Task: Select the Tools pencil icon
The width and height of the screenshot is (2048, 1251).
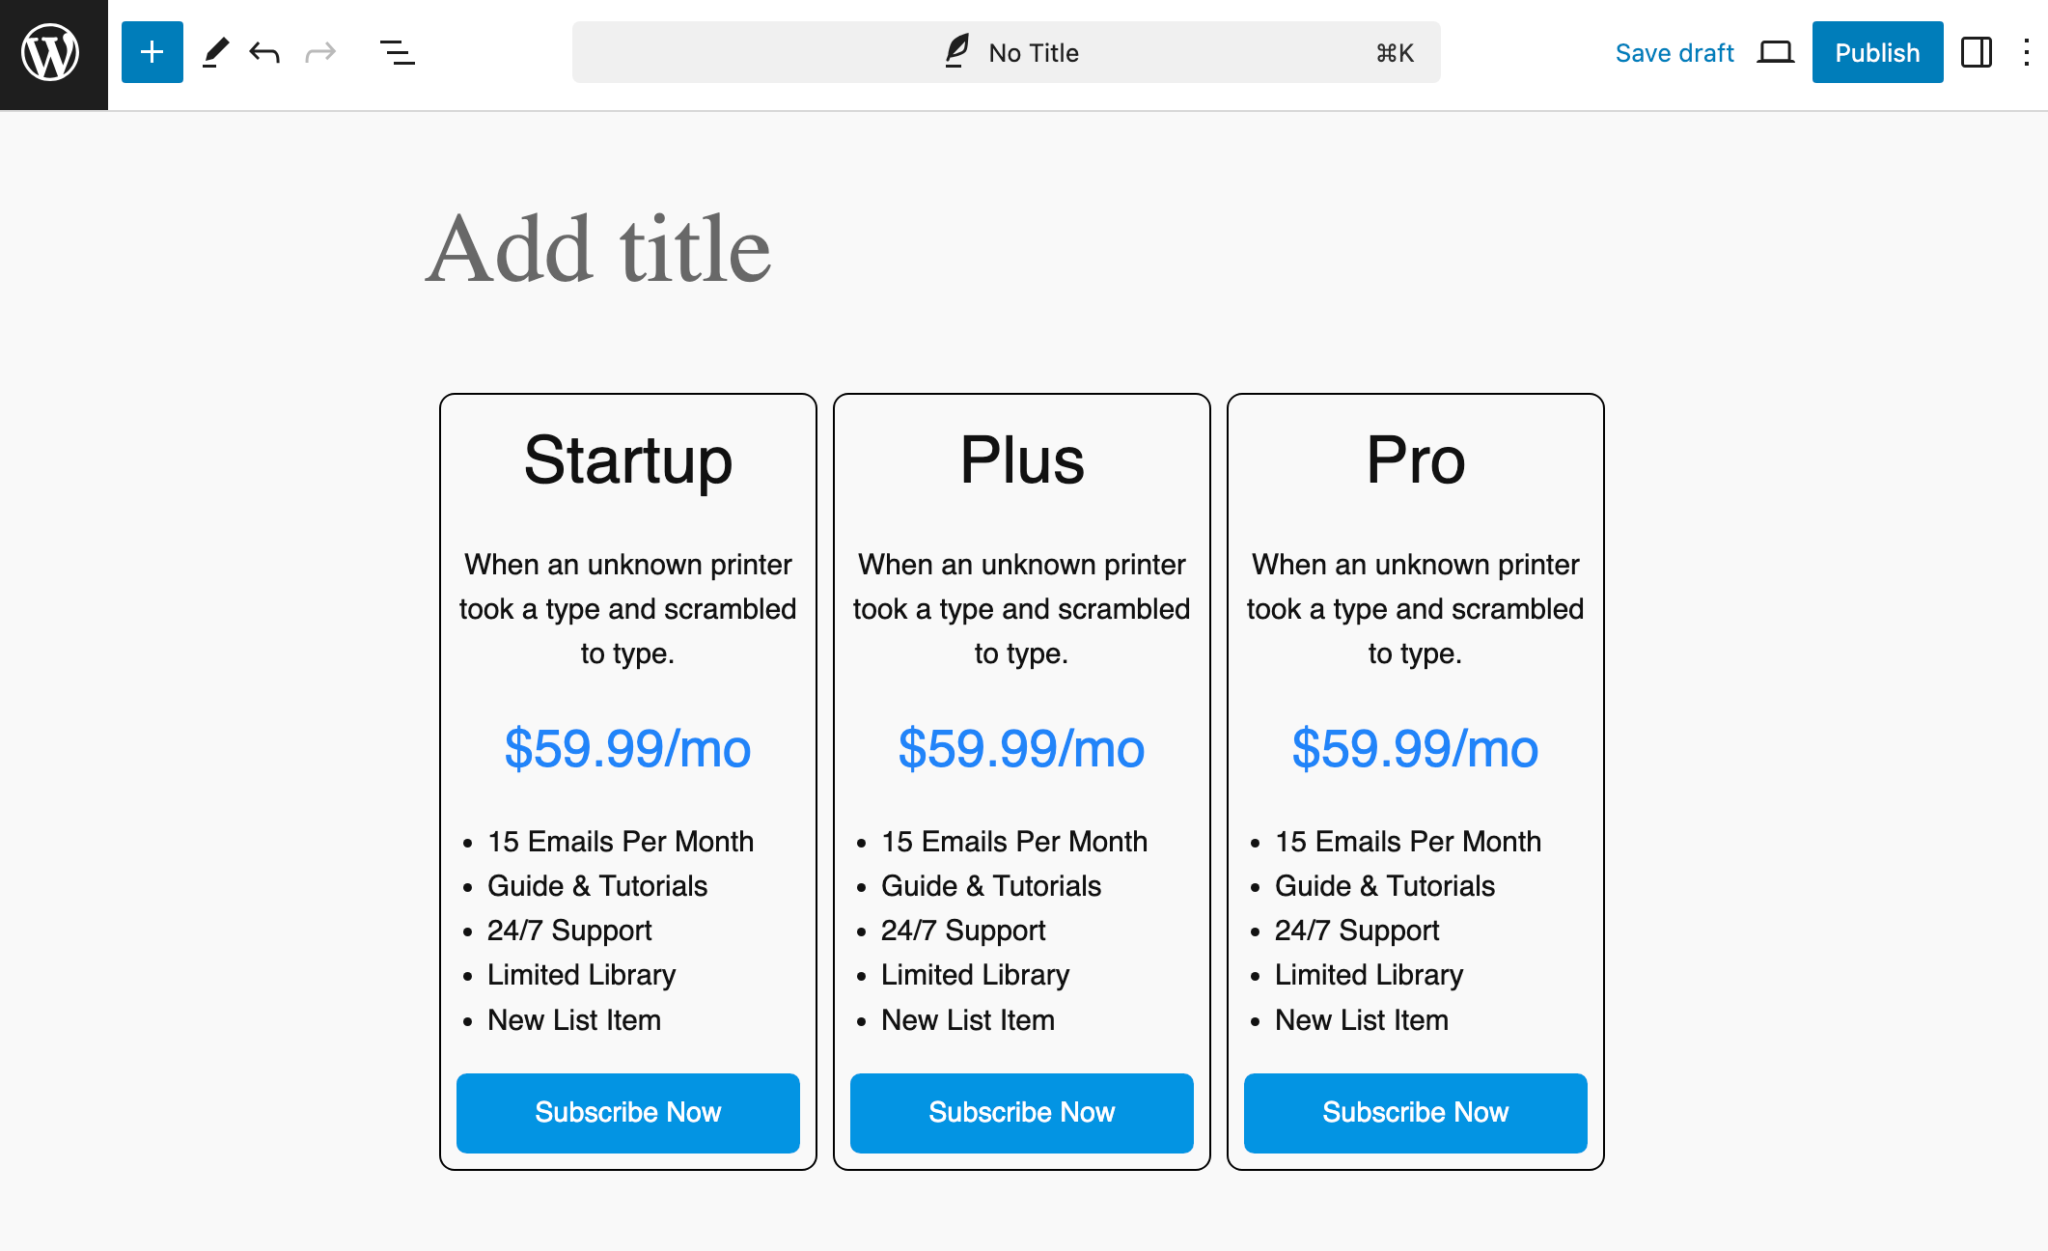Action: point(216,52)
